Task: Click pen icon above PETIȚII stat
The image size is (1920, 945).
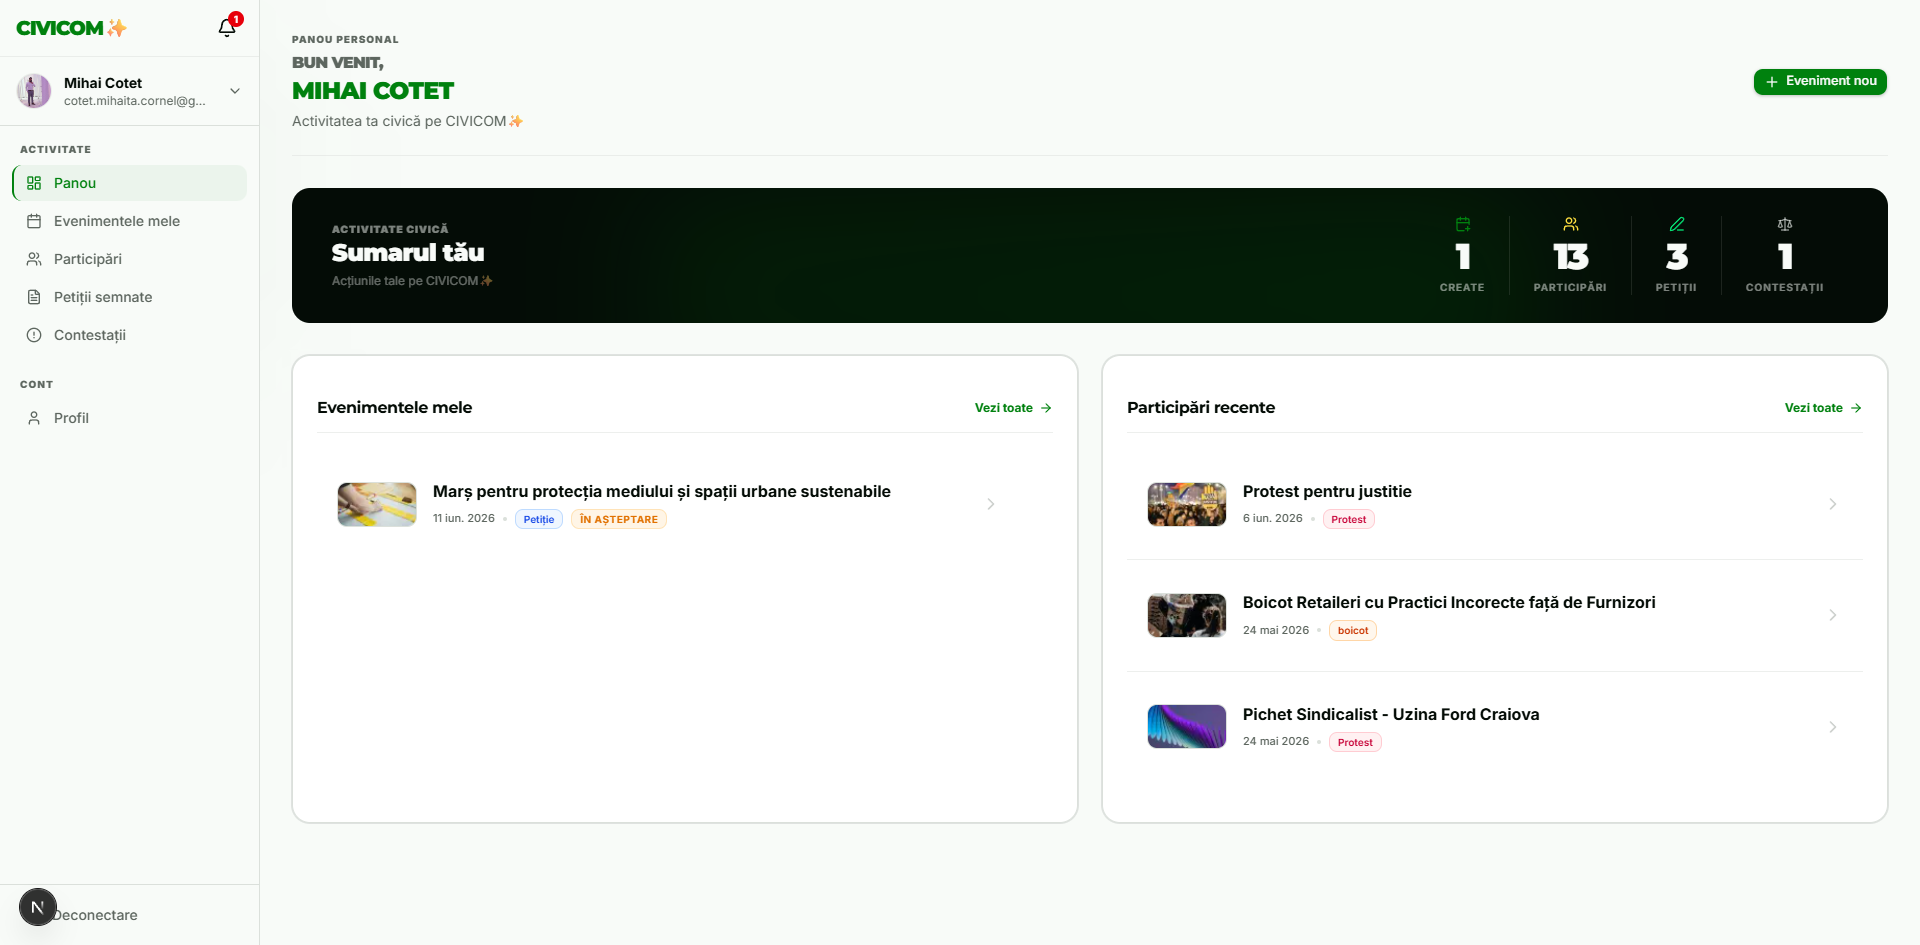Action: pos(1677,224)
